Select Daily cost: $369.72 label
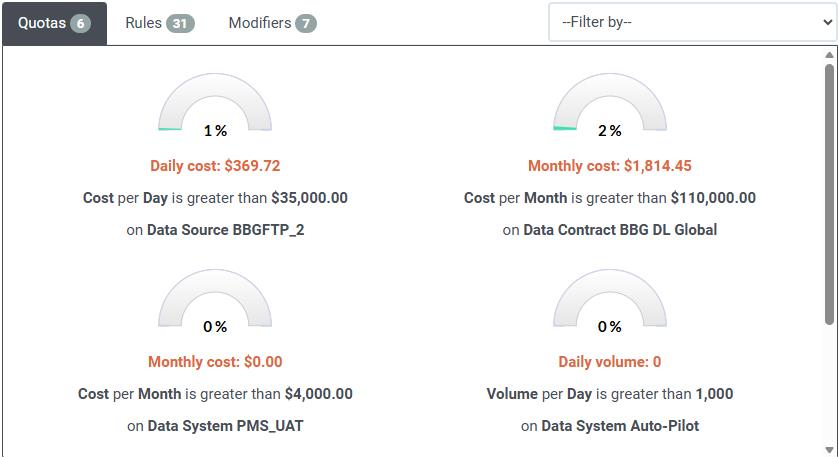Image resolution: width=839 pixels, height=457 pixels. coord(215,166)
